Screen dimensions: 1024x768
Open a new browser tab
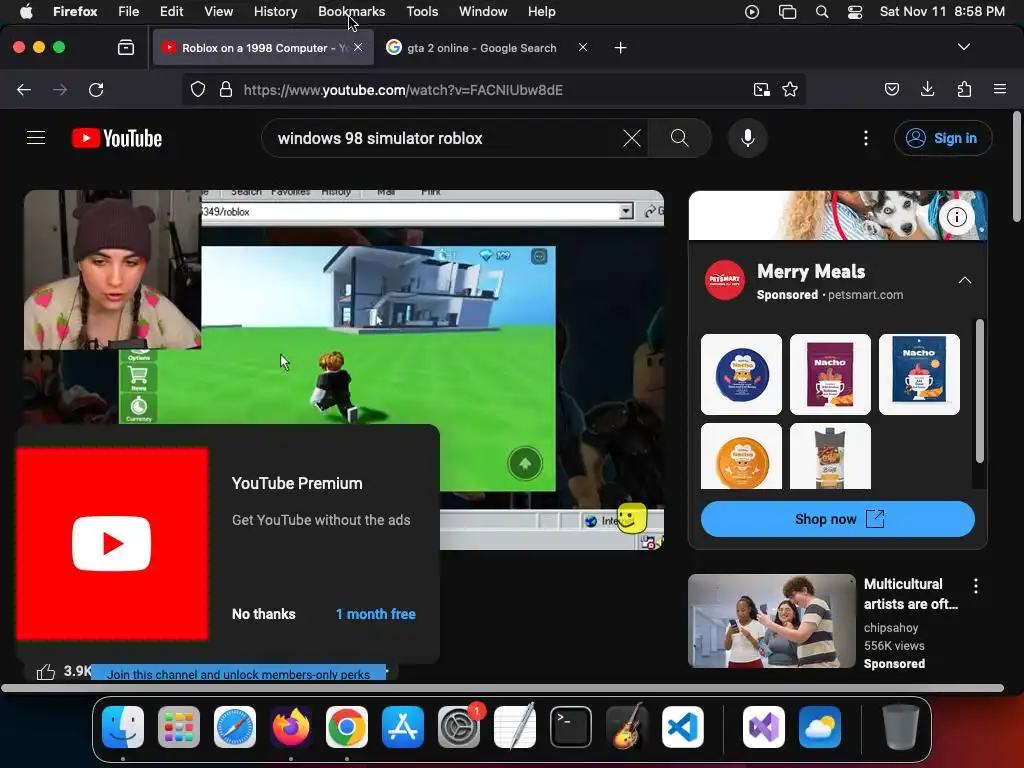(x=620, y=48)
